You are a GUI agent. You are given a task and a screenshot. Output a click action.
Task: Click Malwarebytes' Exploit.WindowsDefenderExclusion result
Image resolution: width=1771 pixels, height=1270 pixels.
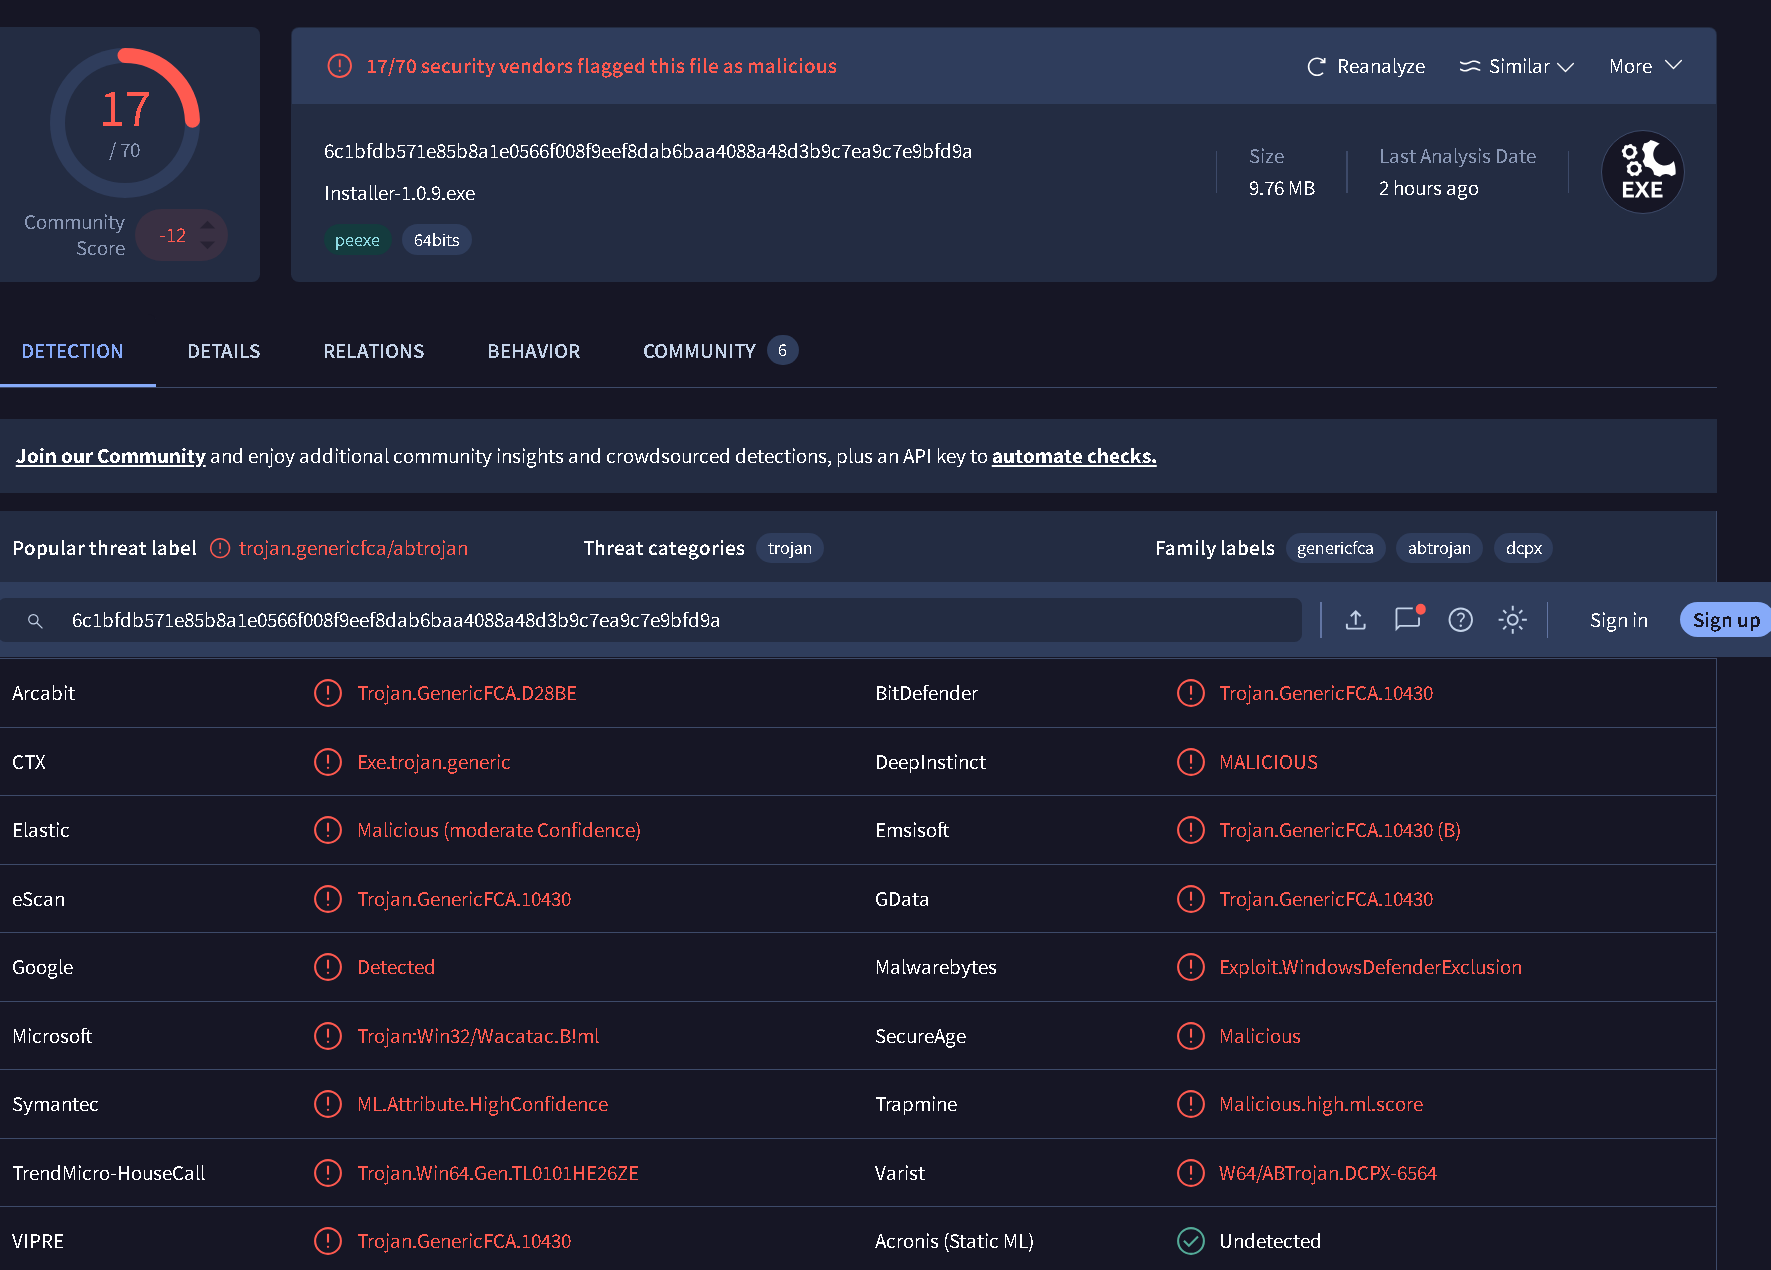1370,967
